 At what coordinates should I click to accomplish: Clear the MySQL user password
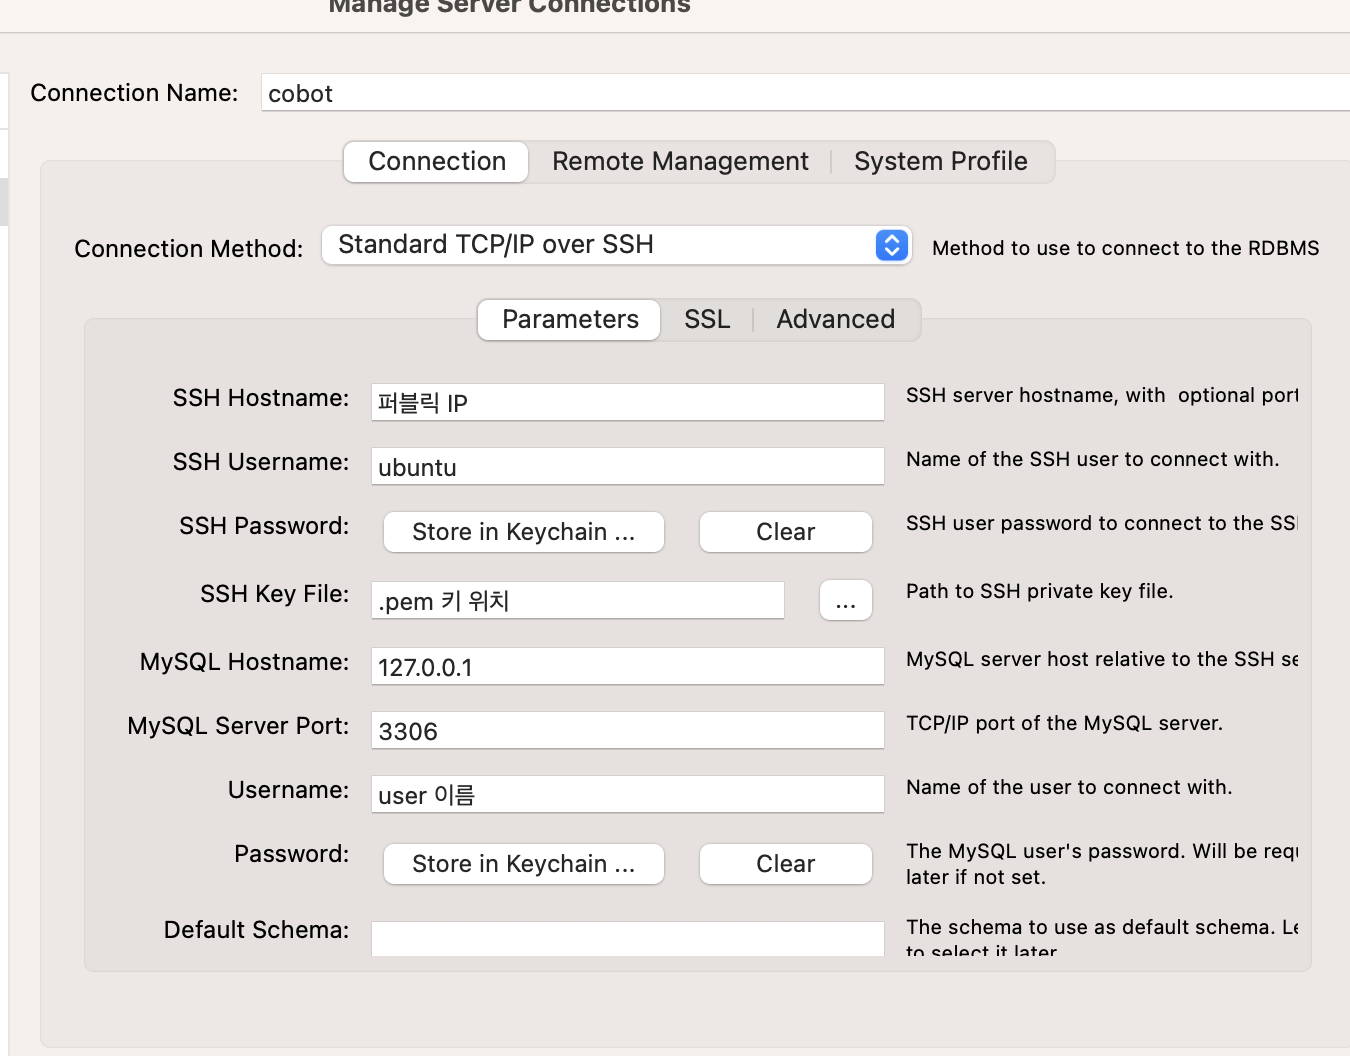pyautogui.click(x=785, y=864)
